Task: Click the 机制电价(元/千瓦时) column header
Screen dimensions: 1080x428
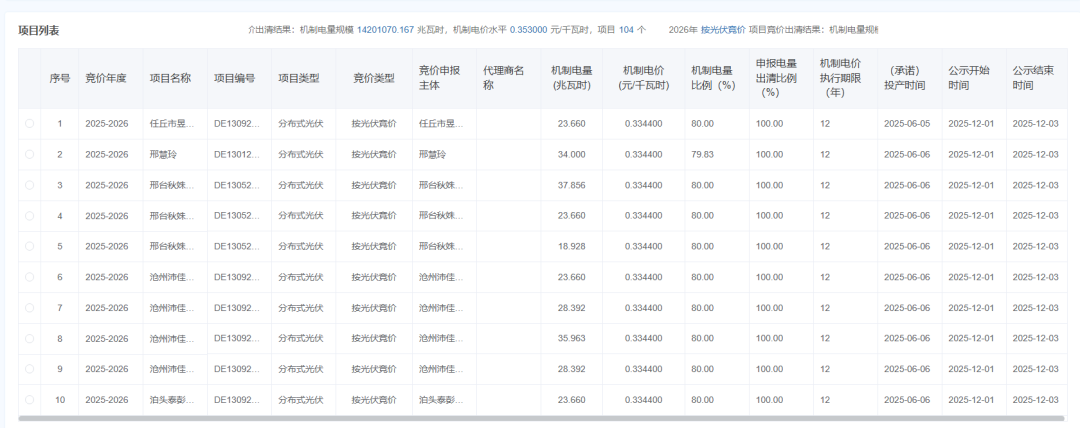Action: (643, 78)
